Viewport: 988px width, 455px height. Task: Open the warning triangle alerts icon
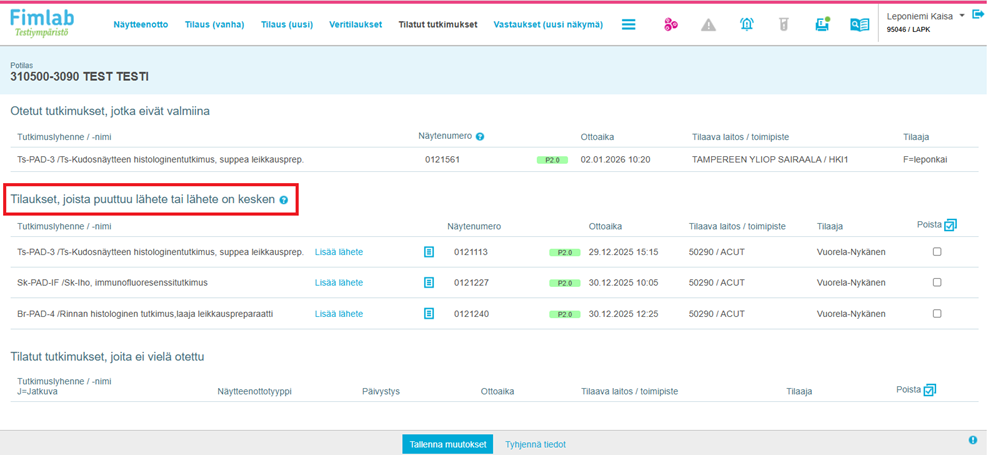click(x=709, y=25)
